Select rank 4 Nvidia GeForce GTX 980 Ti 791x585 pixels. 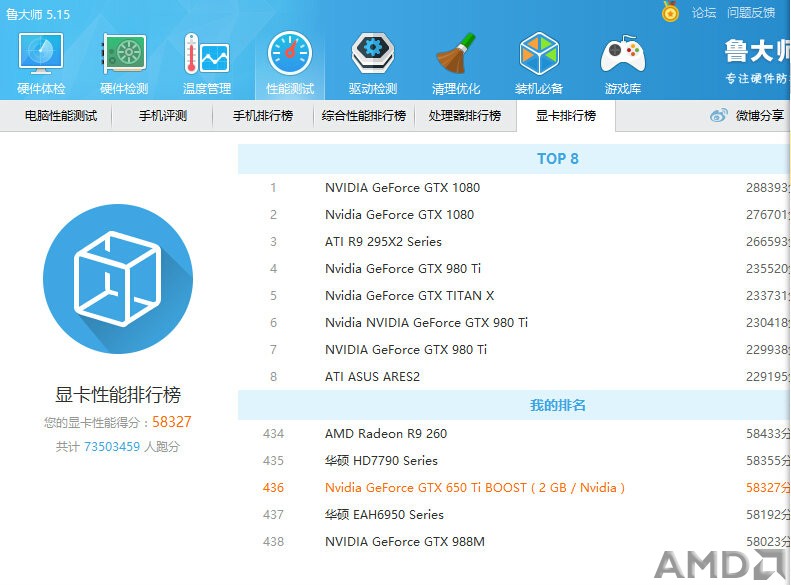514,269
